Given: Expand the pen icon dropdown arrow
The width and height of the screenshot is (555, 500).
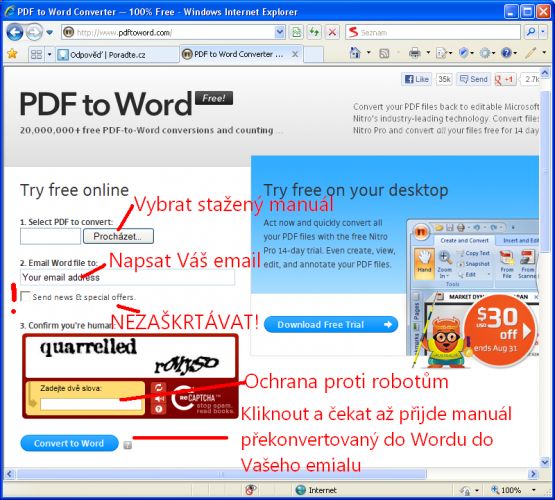Looking at the screenshot, I should [x=544, y=53].
